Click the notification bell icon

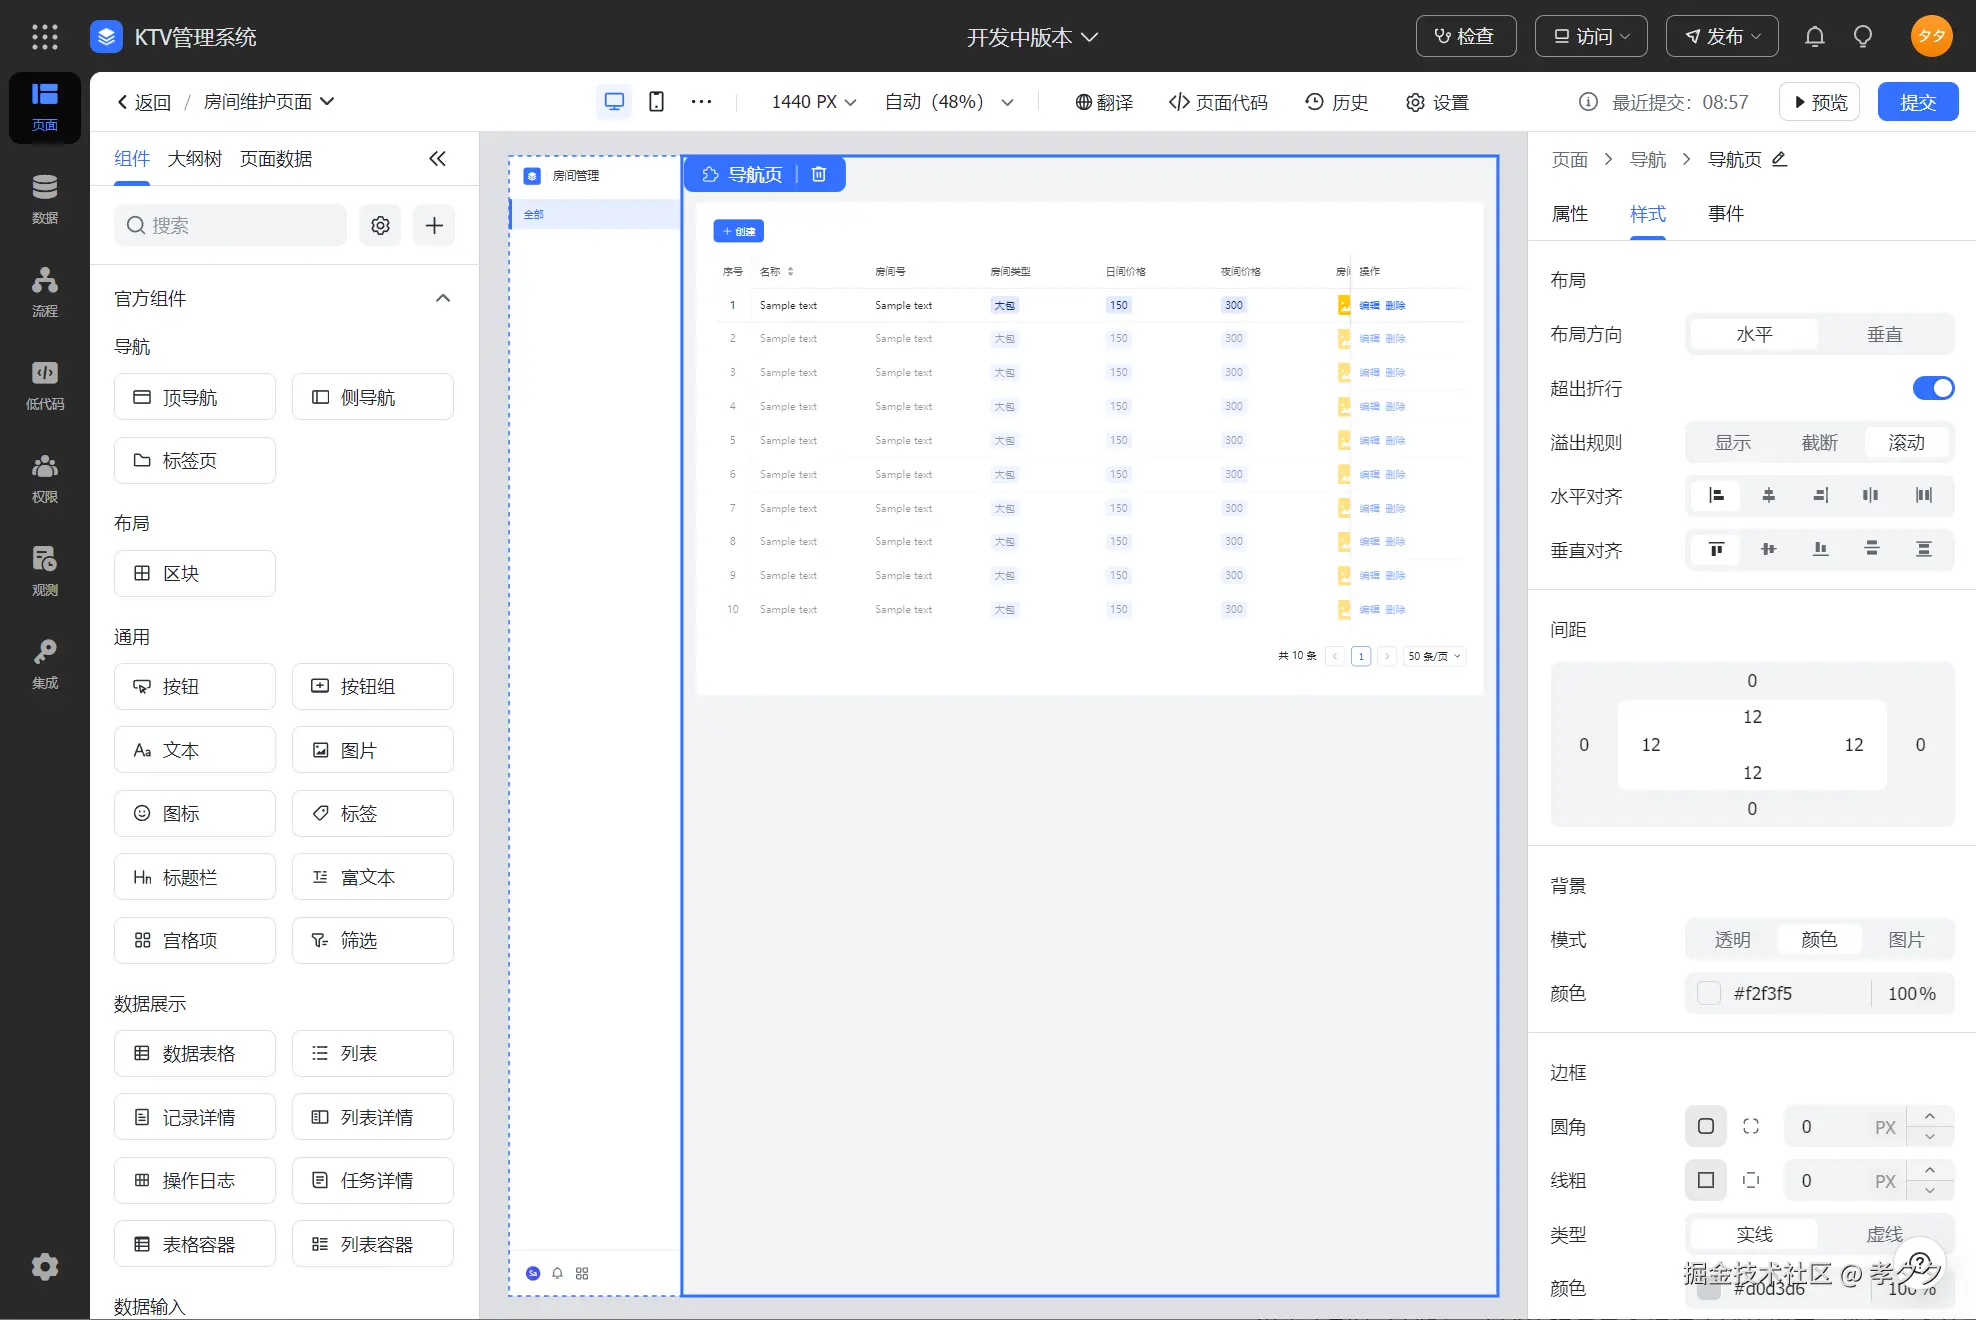pyautogui.click(x=1814, y=37)
